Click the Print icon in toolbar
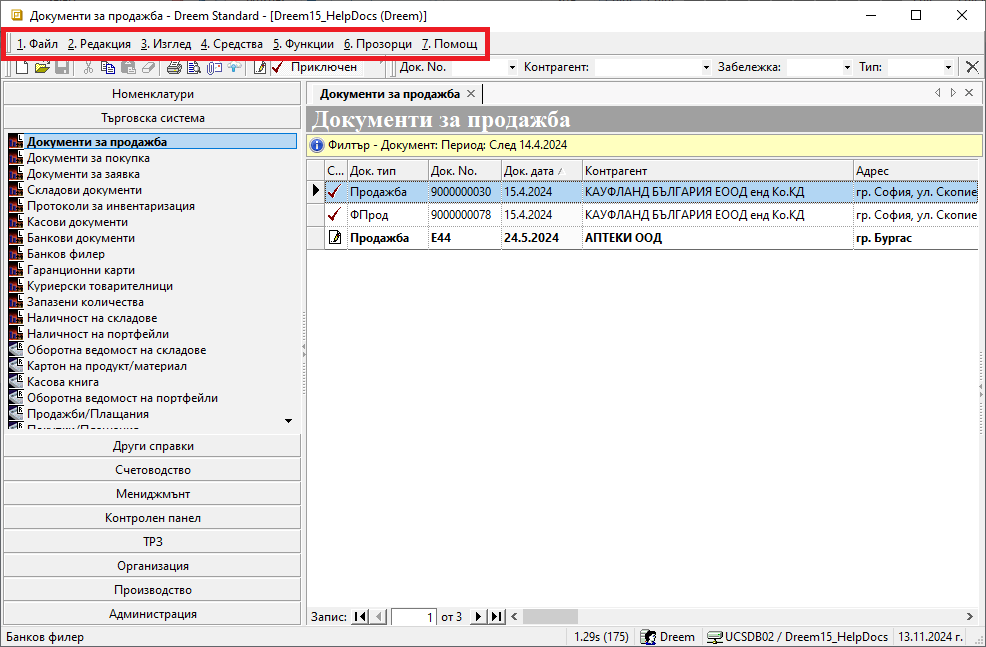The image size is (986, 647). (173, 67)
